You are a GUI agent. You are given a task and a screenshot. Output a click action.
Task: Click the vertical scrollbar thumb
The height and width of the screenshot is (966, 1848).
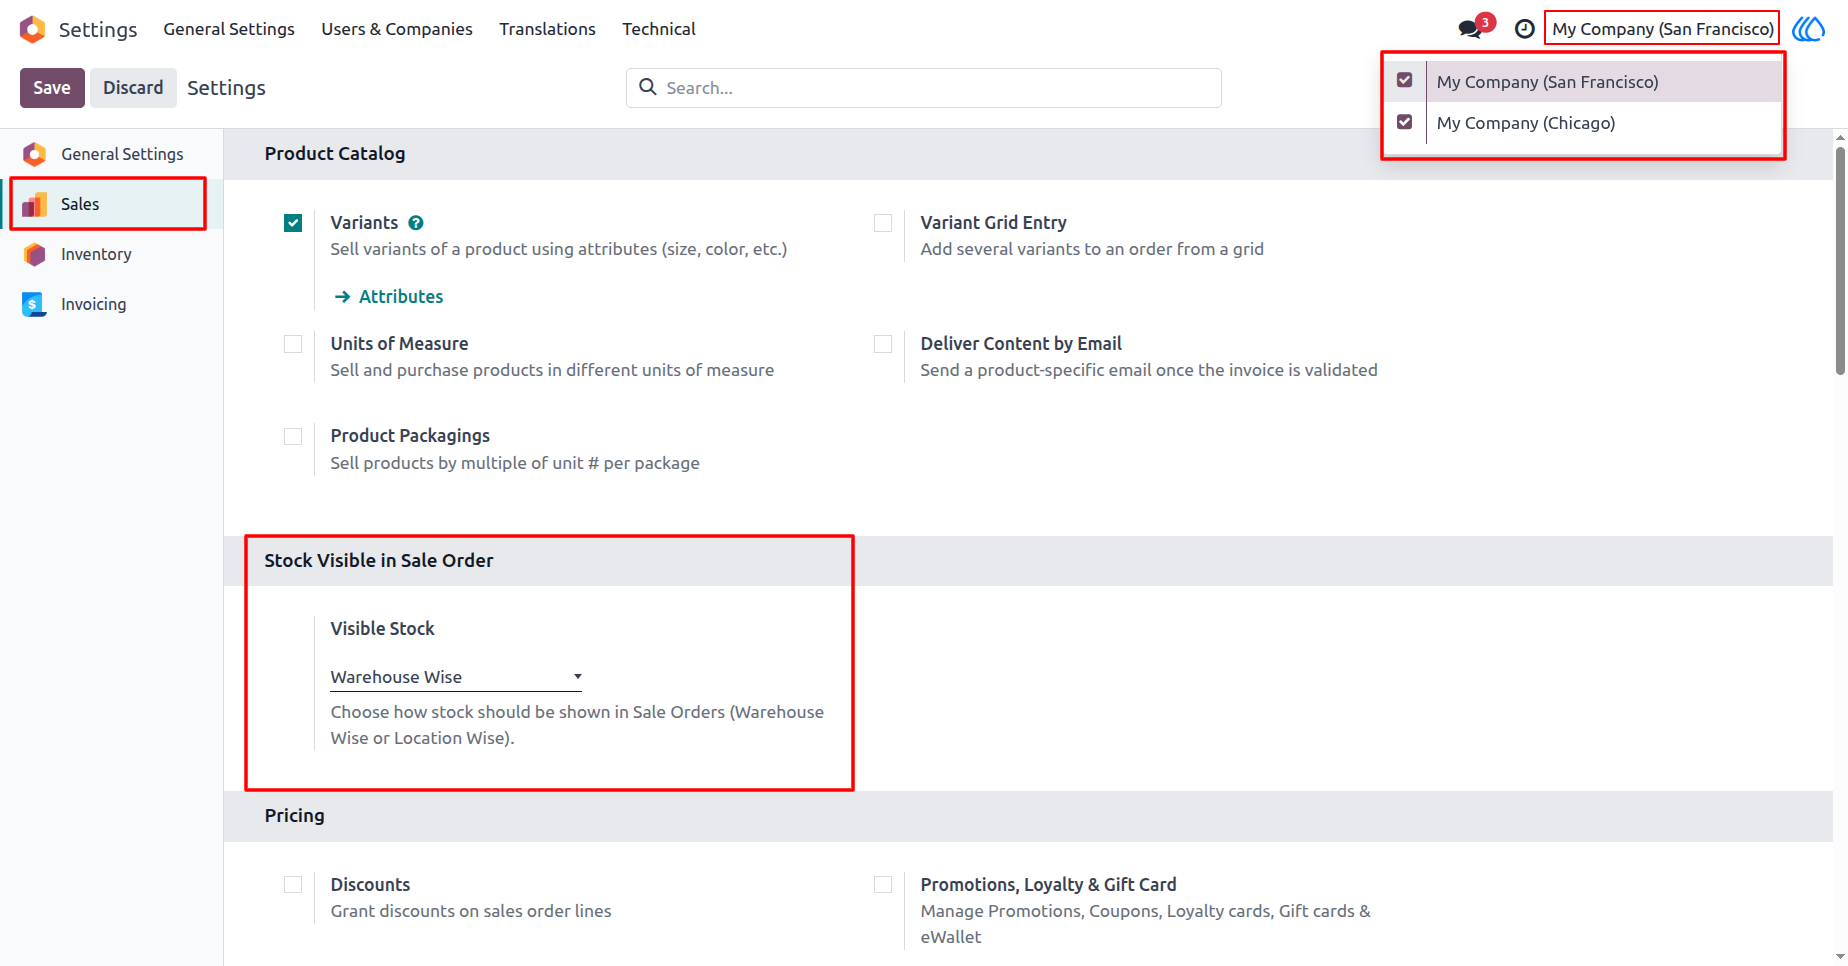coord(1840,261)
